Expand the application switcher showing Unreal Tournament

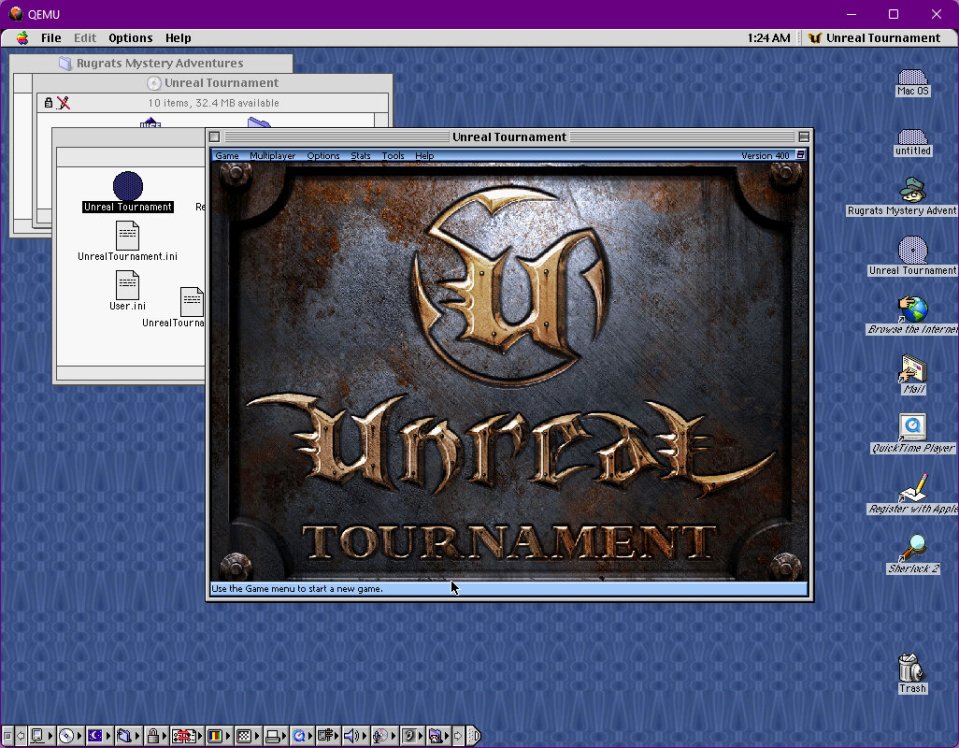[874, 38]
